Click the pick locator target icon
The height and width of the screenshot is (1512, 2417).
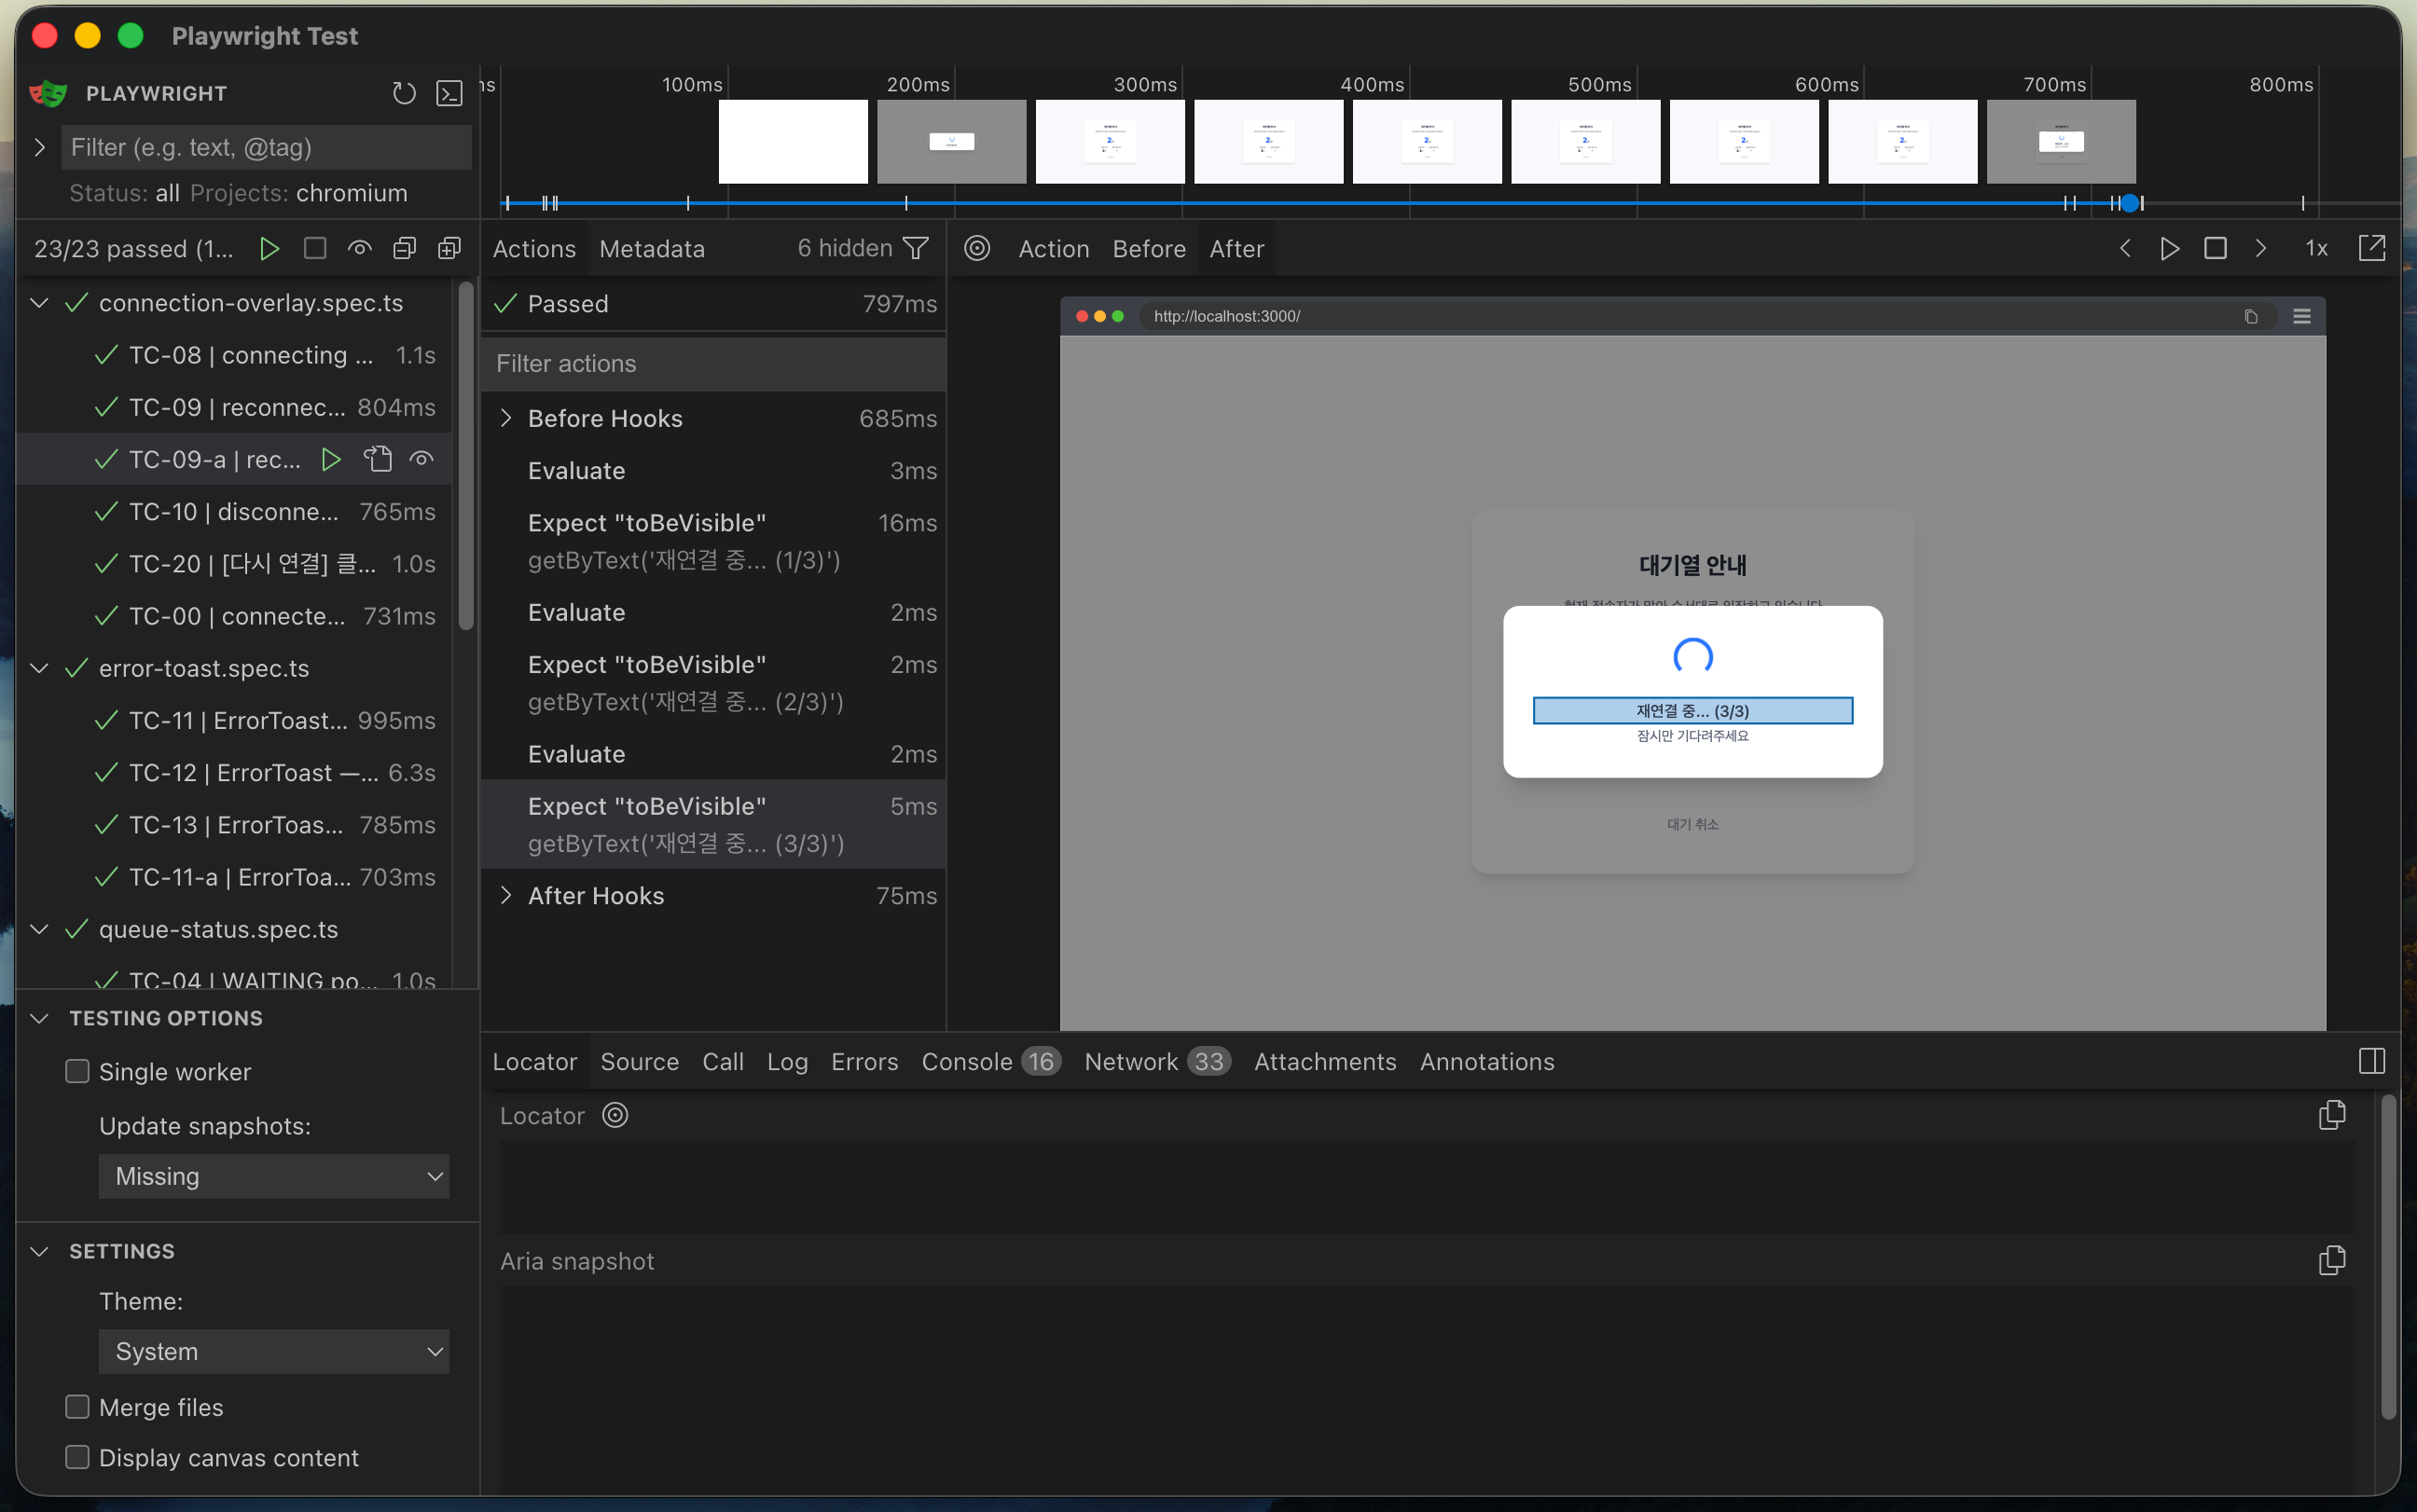[x=977, y=248]
